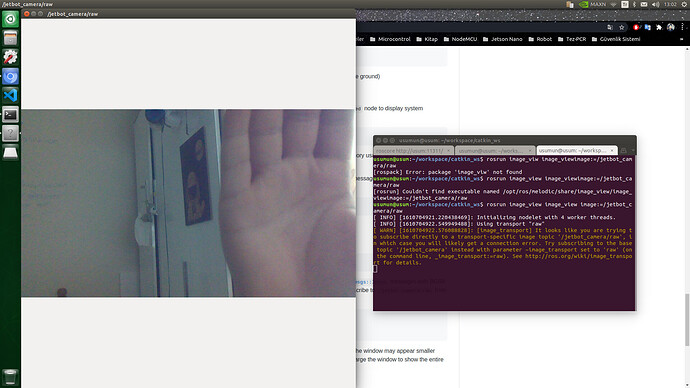Open the Kitap bookmarks folder
Image resolution: width=690 pixels, height=388 pixels.
(x=427, y=39)
